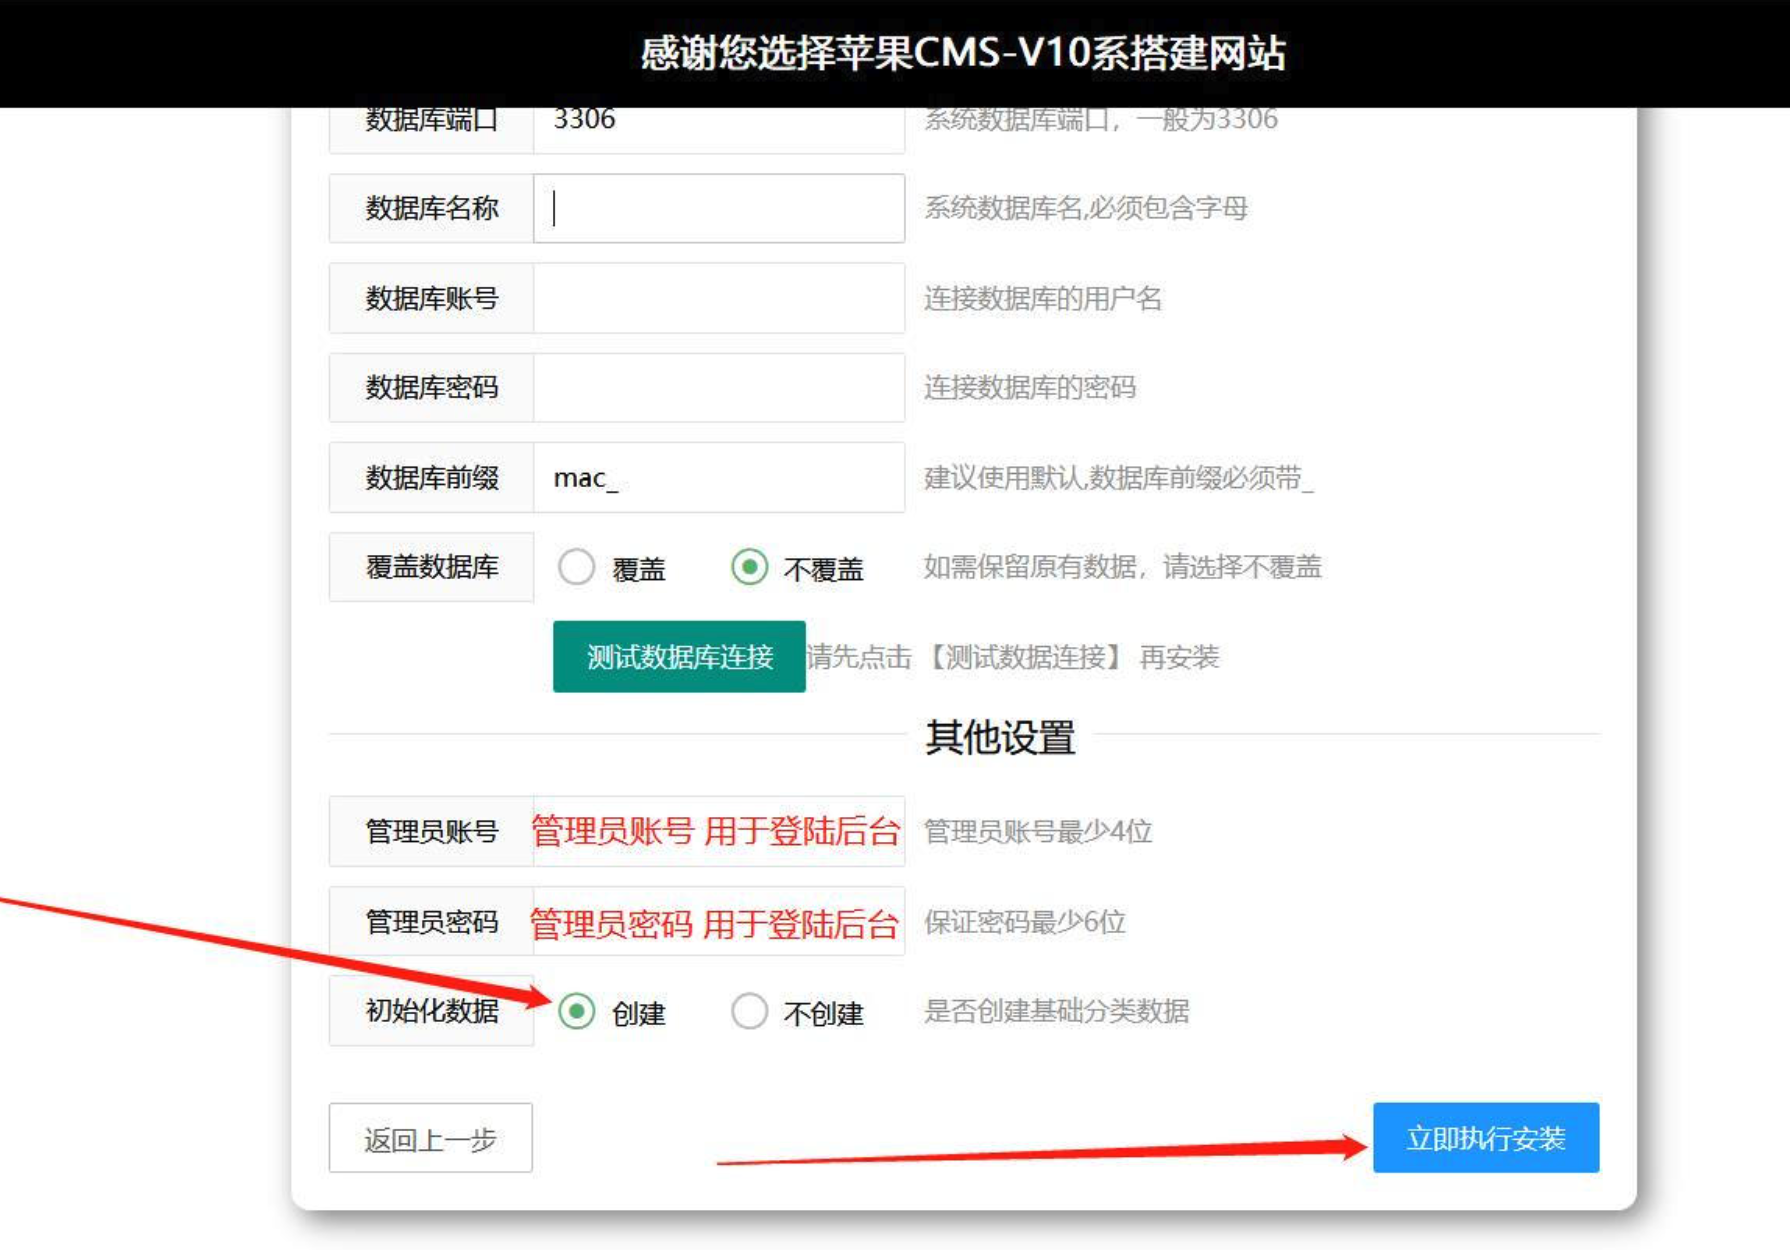Click the 返回上一步 button
The image size is (1790, 1250).
pos(430,1137)
